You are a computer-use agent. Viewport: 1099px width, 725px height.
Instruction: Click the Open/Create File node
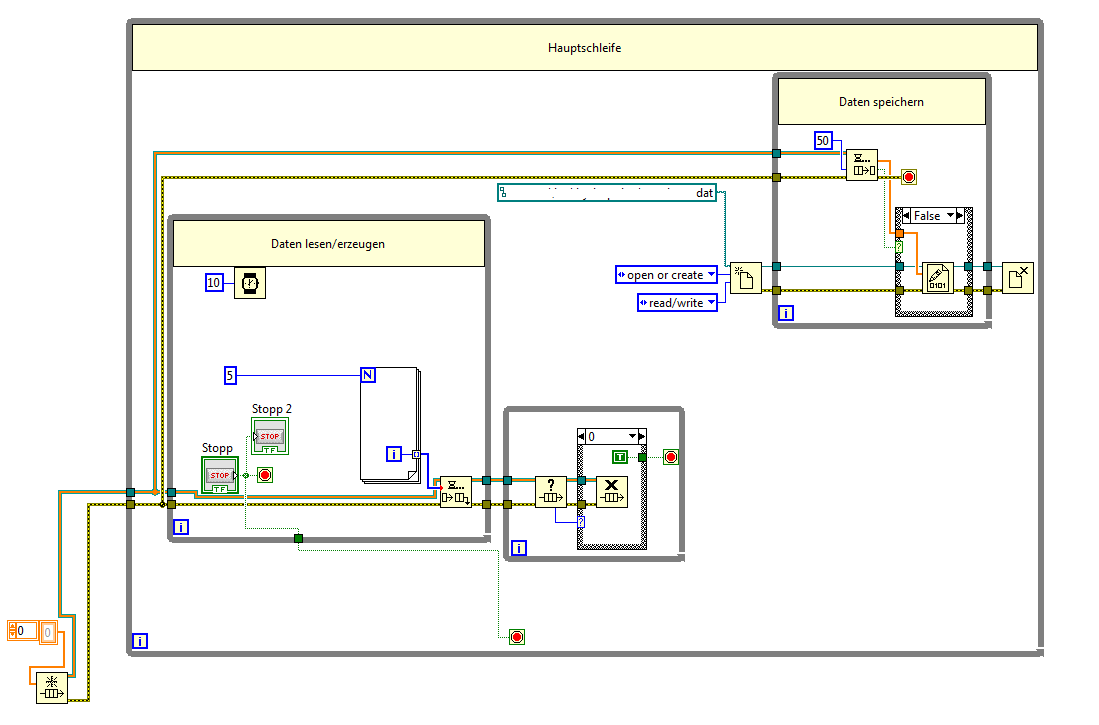pyautogui.click(x=746, y=278)
